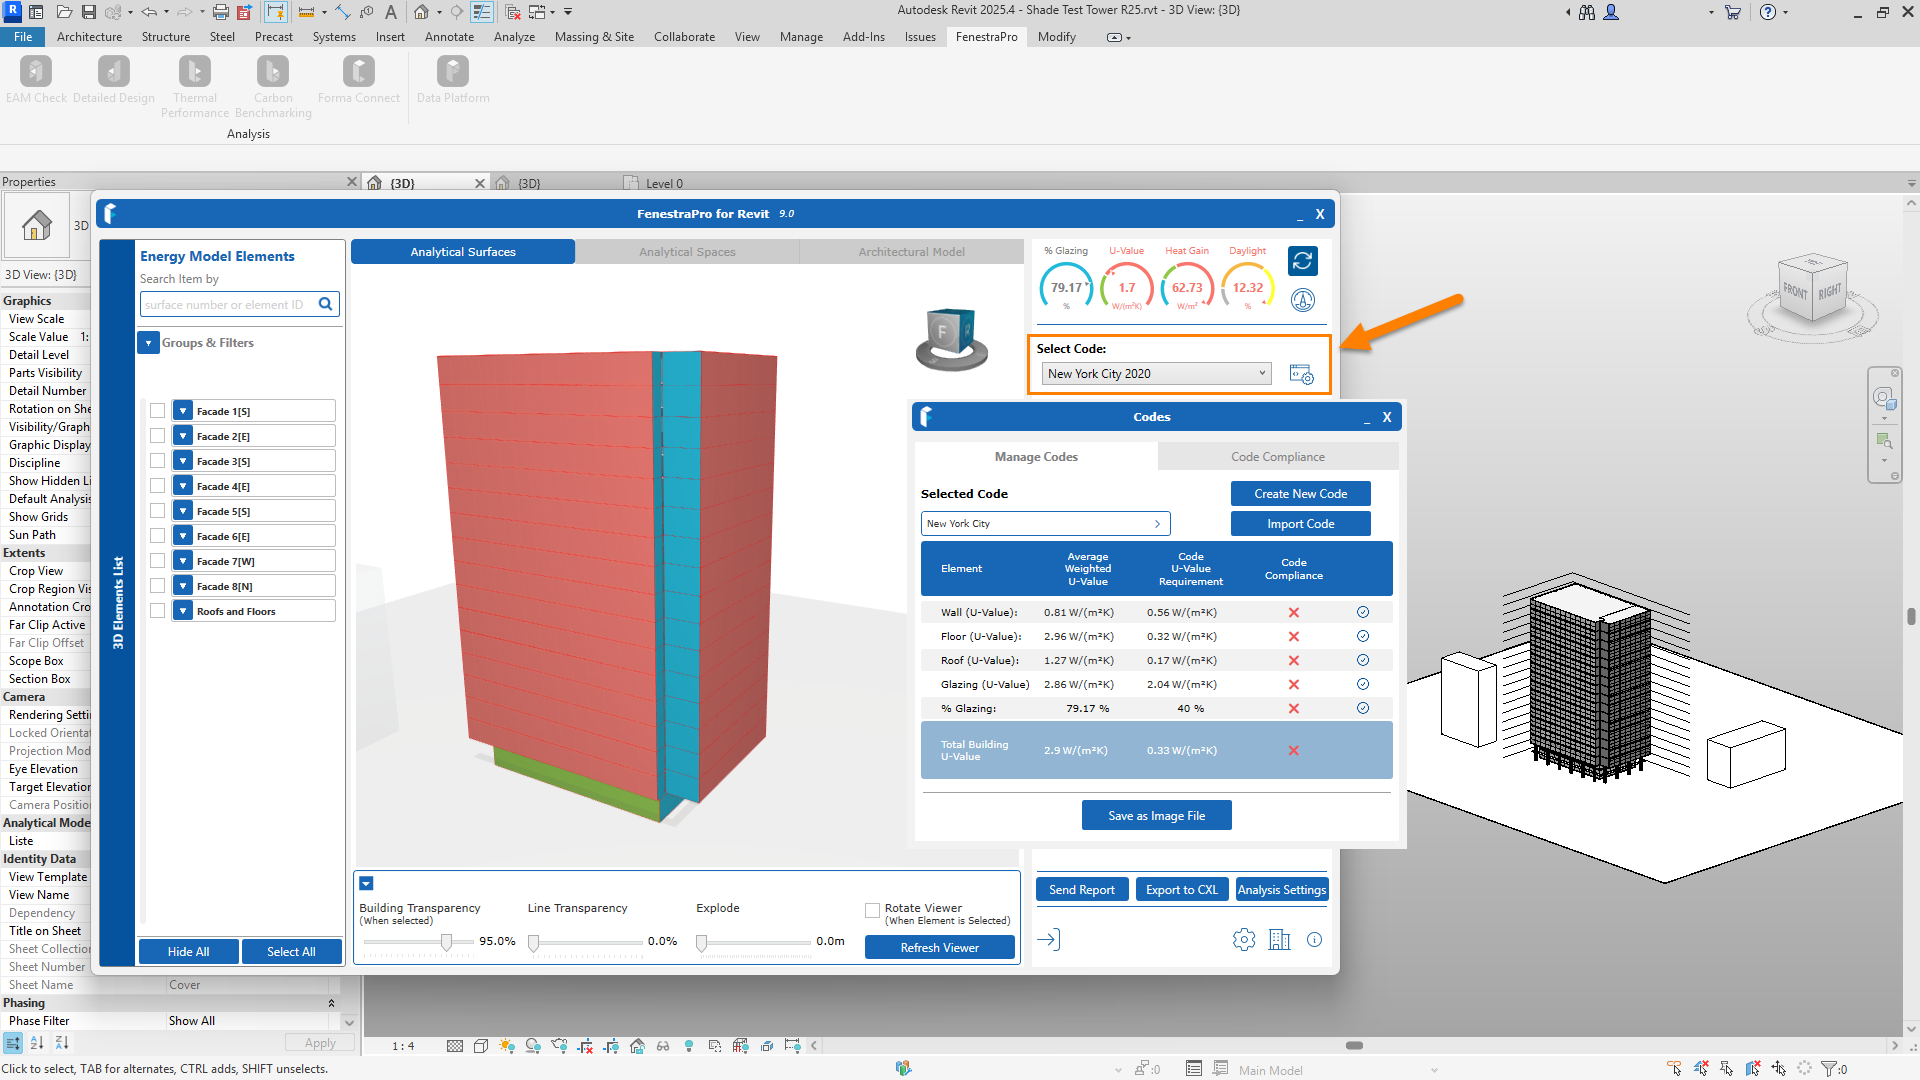Launch the Thermal Performance analysis tool
This screenshot has height=1080, width=1920.
(195, 87)
